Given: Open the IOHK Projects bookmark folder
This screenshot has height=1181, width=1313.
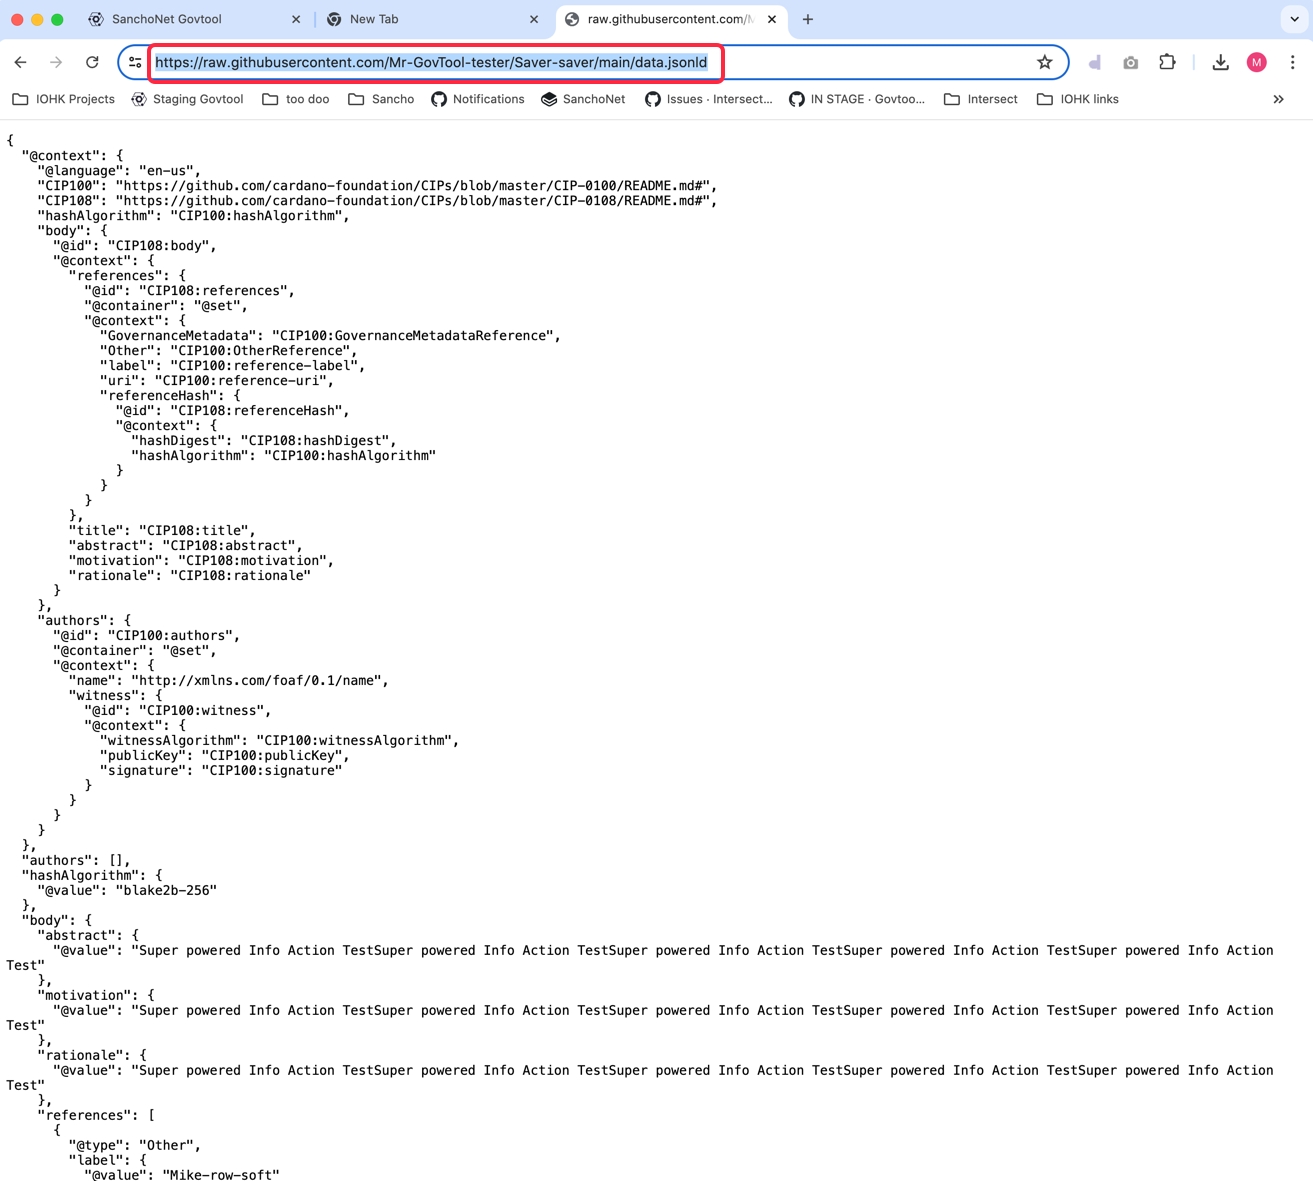Looking at the screenshot, I should click(x=63, y=99).
